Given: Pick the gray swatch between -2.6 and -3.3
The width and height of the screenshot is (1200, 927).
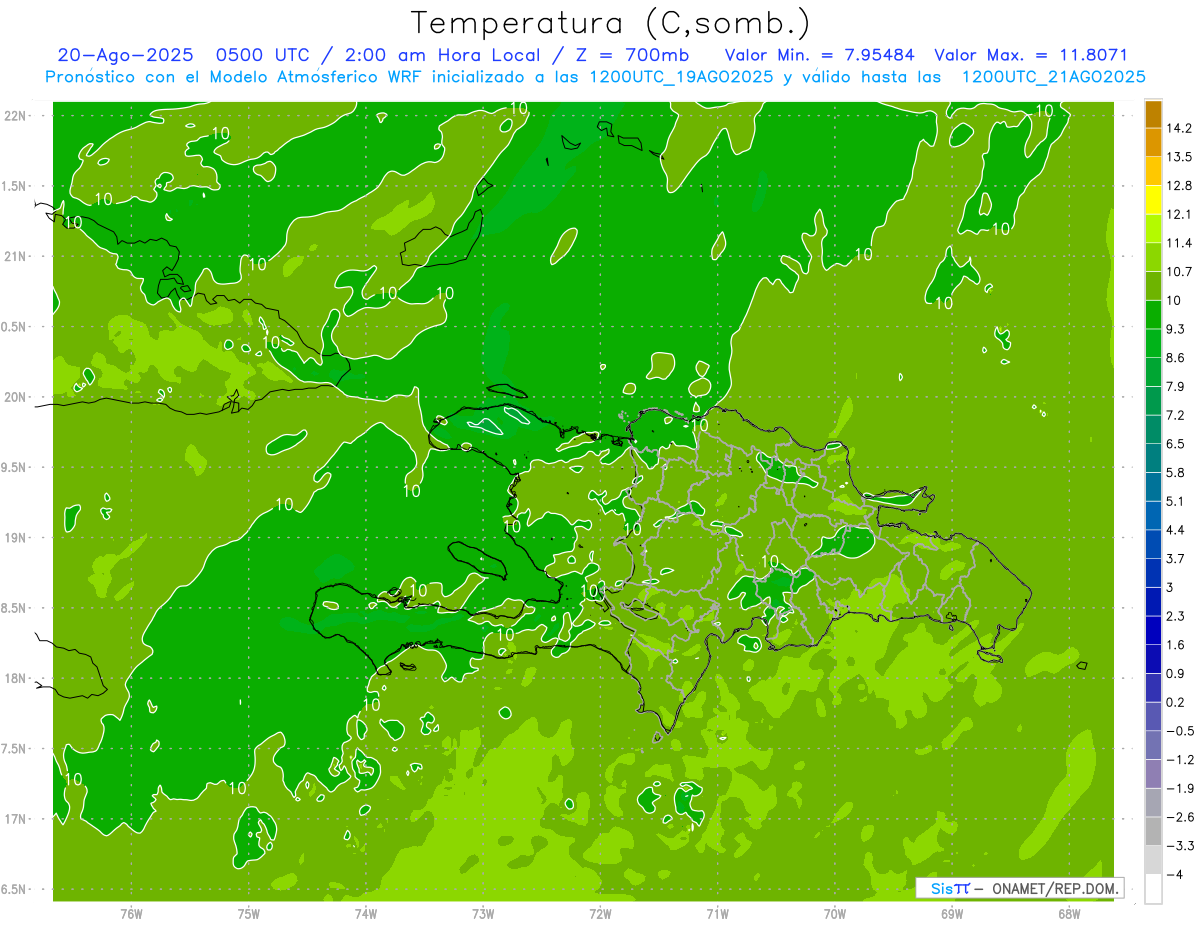Looking at the screenshot, I should click(x=1153, y=832).
